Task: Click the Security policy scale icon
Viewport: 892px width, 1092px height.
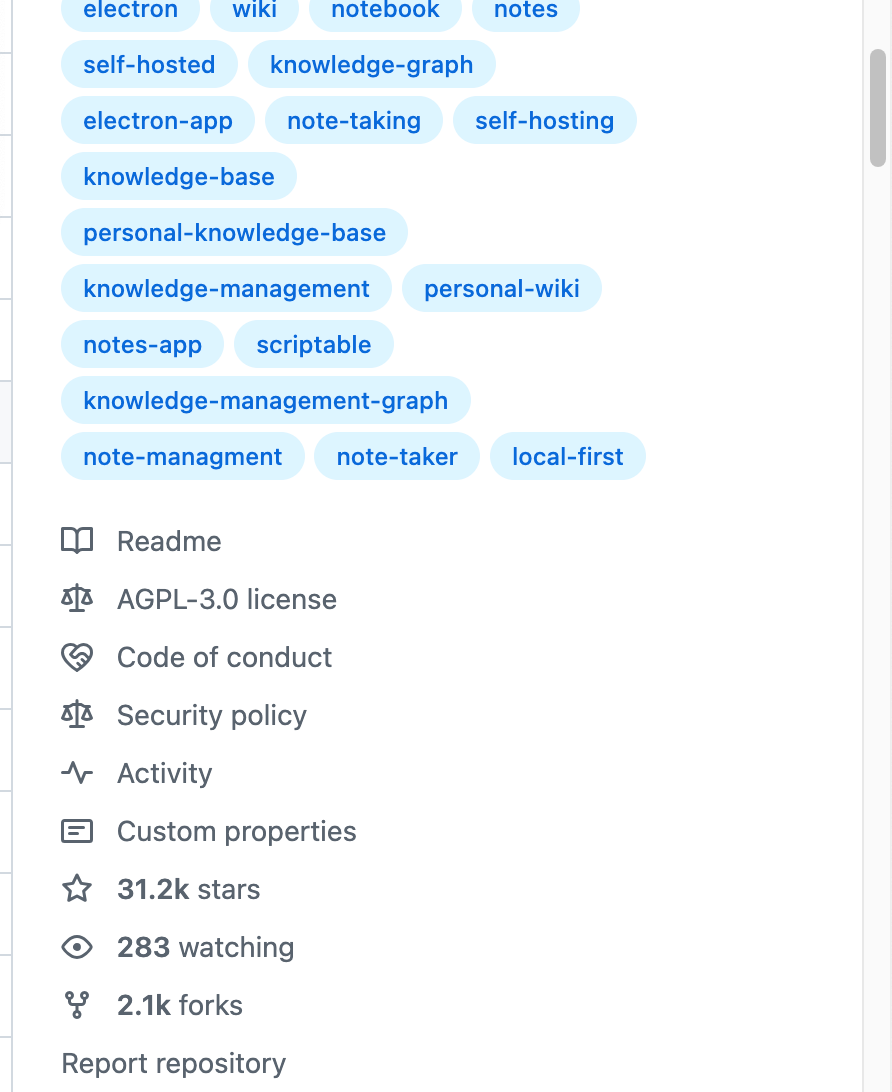Action: pyautogui.click(x=77, y=715)
